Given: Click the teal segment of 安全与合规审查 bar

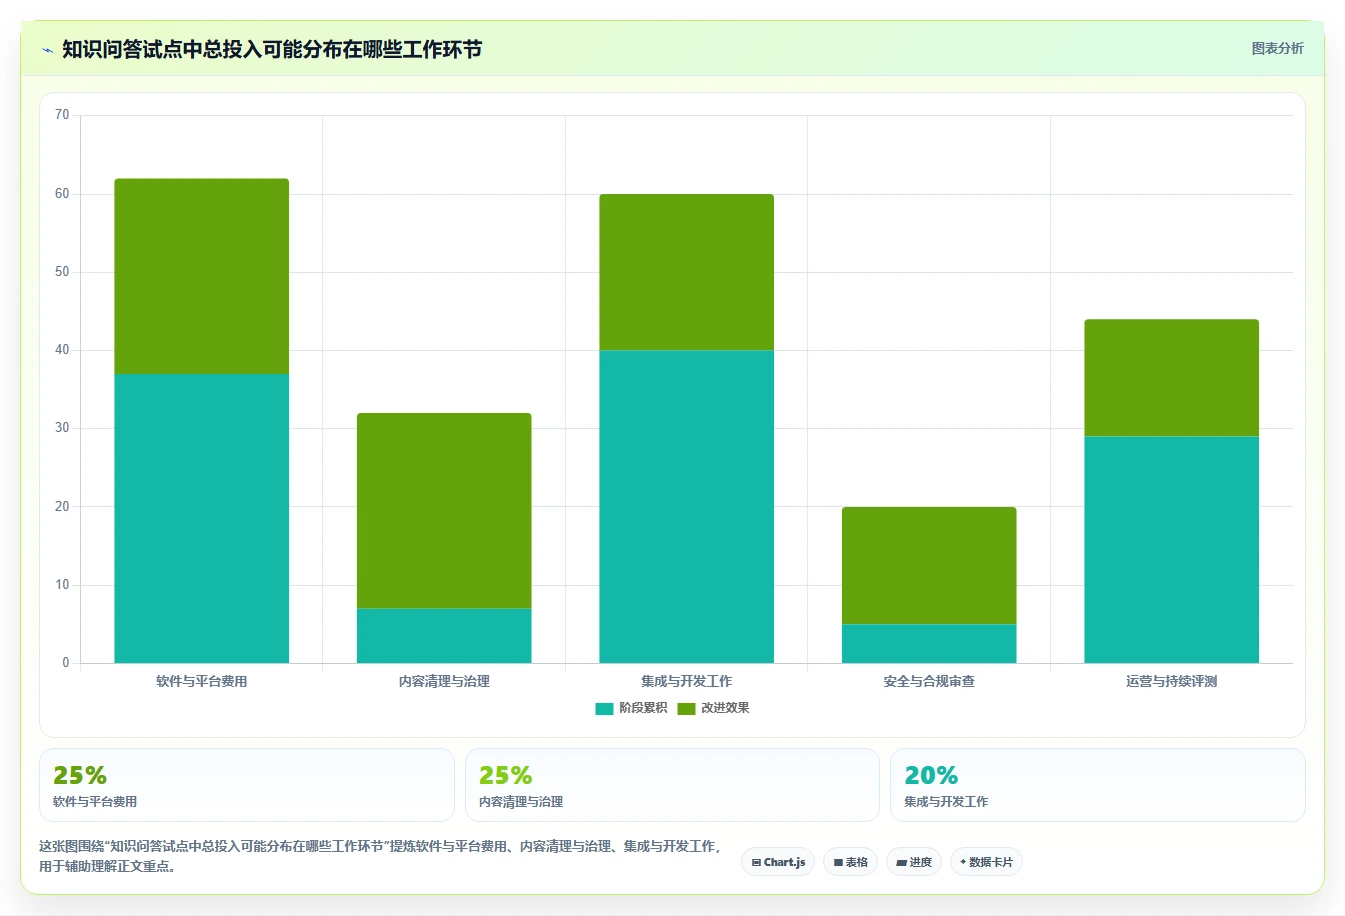Looking at the screenshot, I should 929,643.
